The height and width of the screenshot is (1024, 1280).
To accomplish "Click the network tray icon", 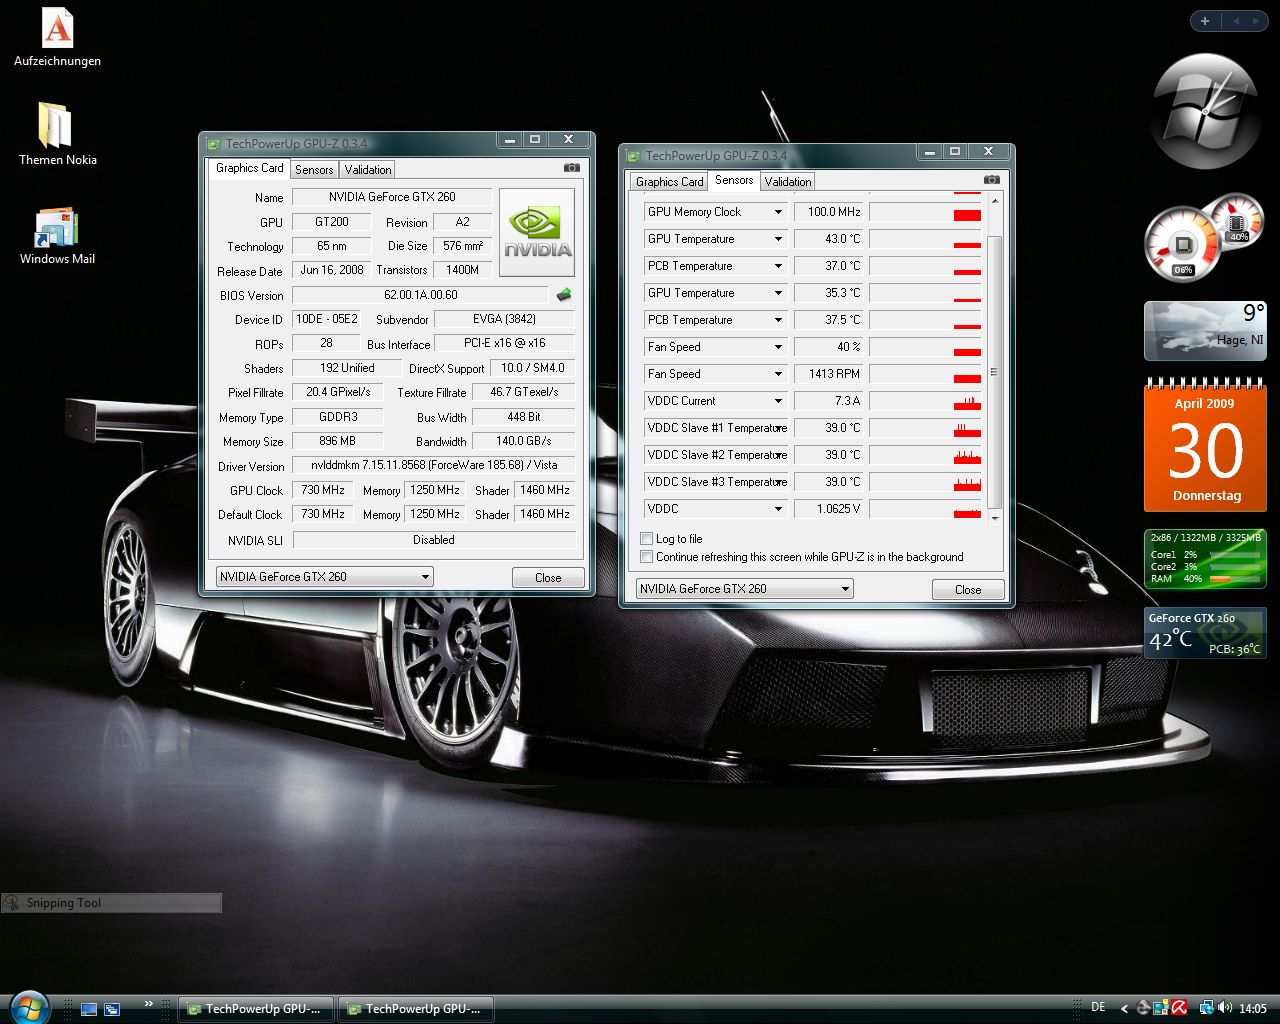I will pos(1207,1008).
